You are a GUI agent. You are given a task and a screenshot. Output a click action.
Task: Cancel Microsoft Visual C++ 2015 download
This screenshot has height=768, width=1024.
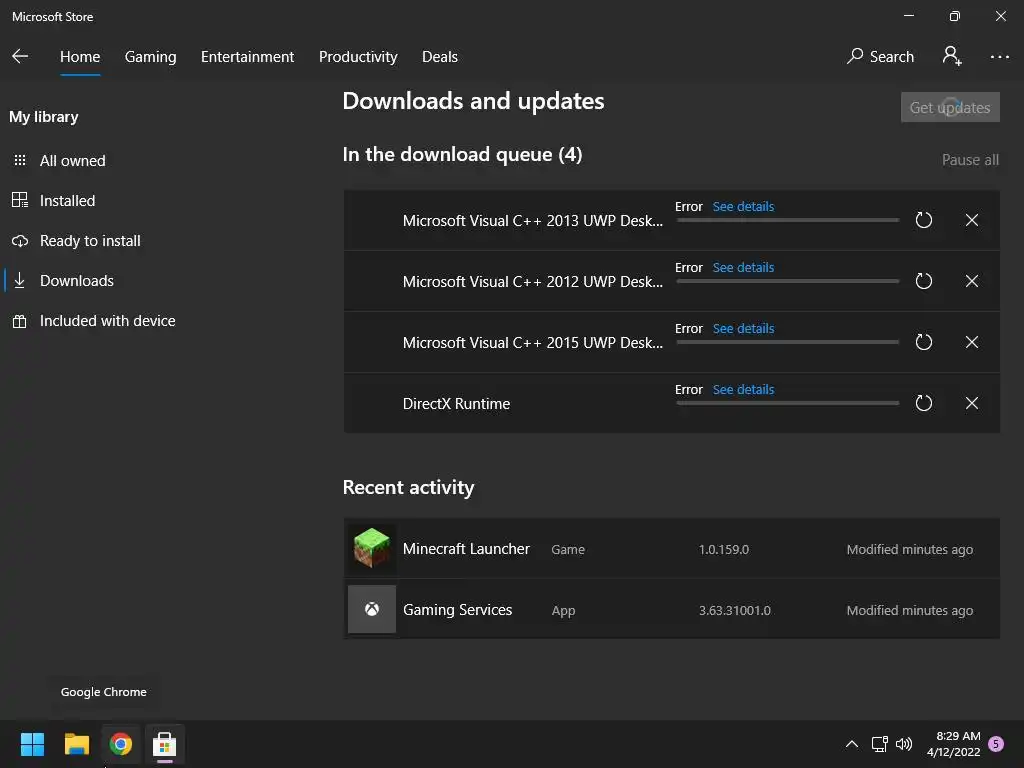pyautogui.click(x=972, y=342)
